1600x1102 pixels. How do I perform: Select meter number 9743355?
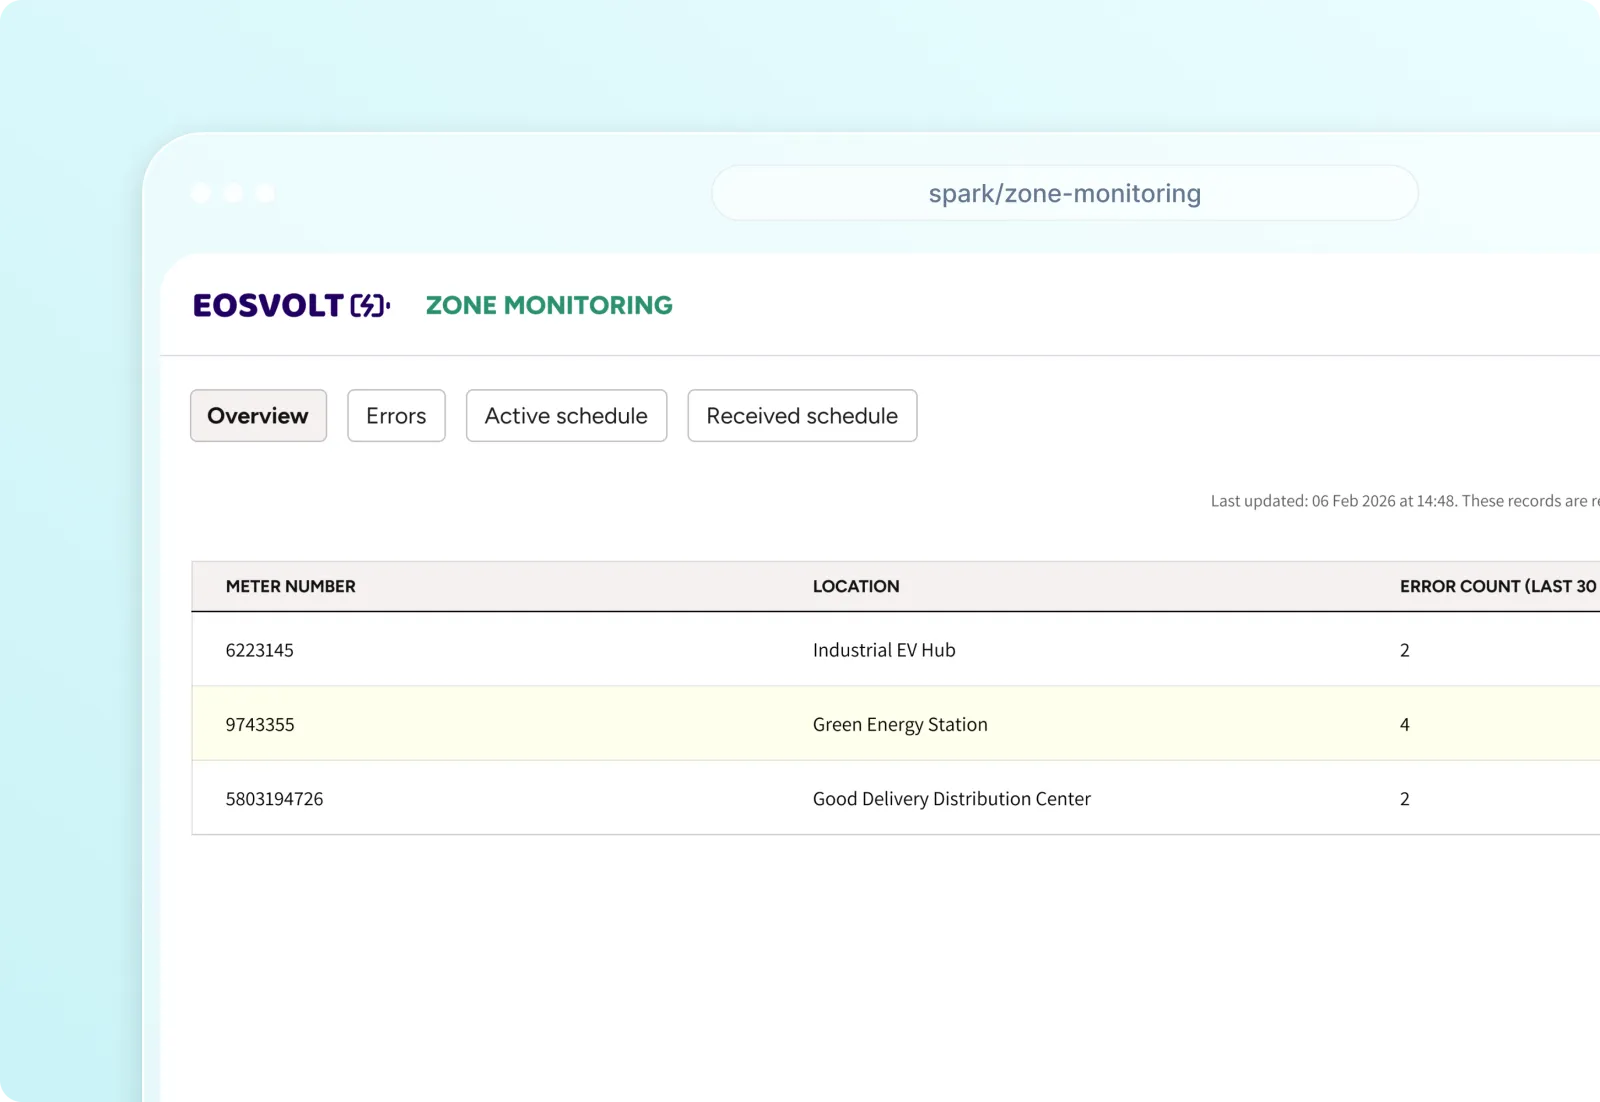[260, 724]
